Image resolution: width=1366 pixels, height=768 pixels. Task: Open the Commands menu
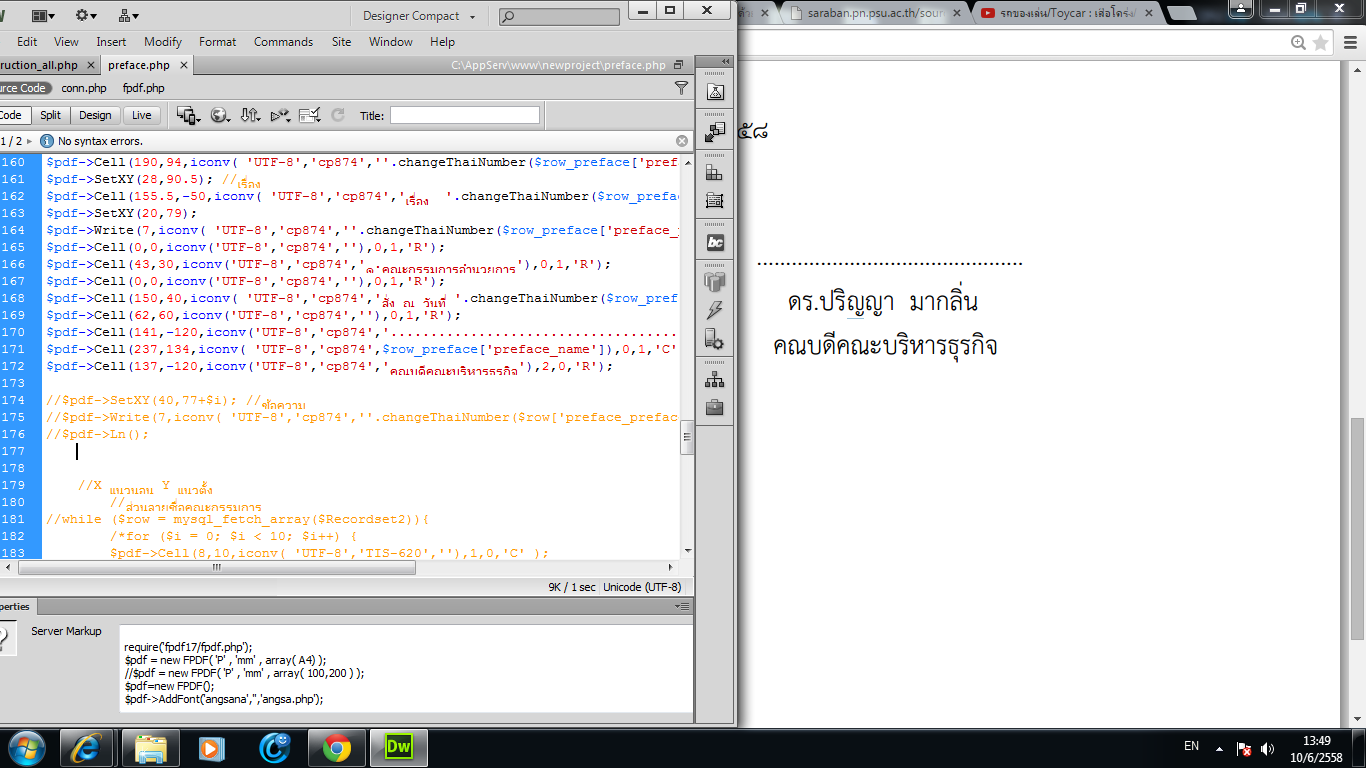(283, 42)
